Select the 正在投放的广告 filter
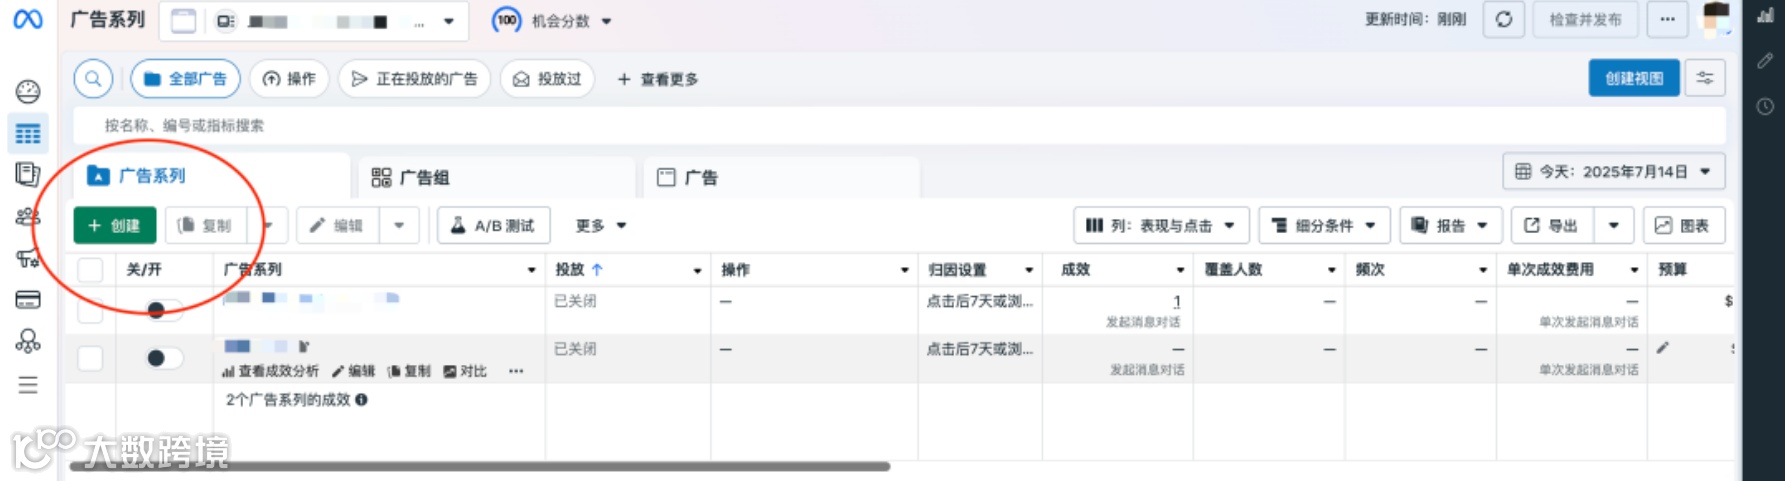This screenshot has height=481, width=1785. [414, 78]
